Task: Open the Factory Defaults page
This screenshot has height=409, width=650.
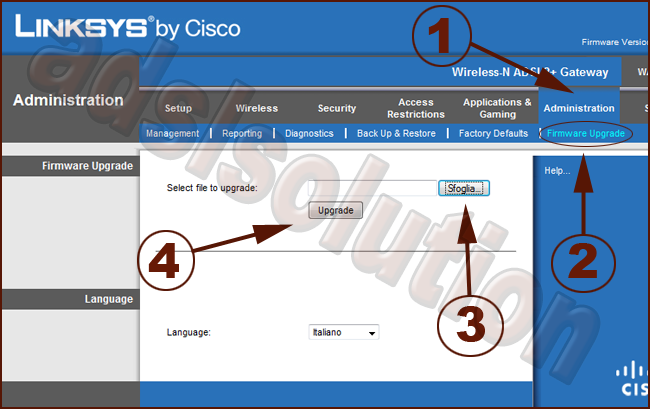Action: (x=493, y=133)
